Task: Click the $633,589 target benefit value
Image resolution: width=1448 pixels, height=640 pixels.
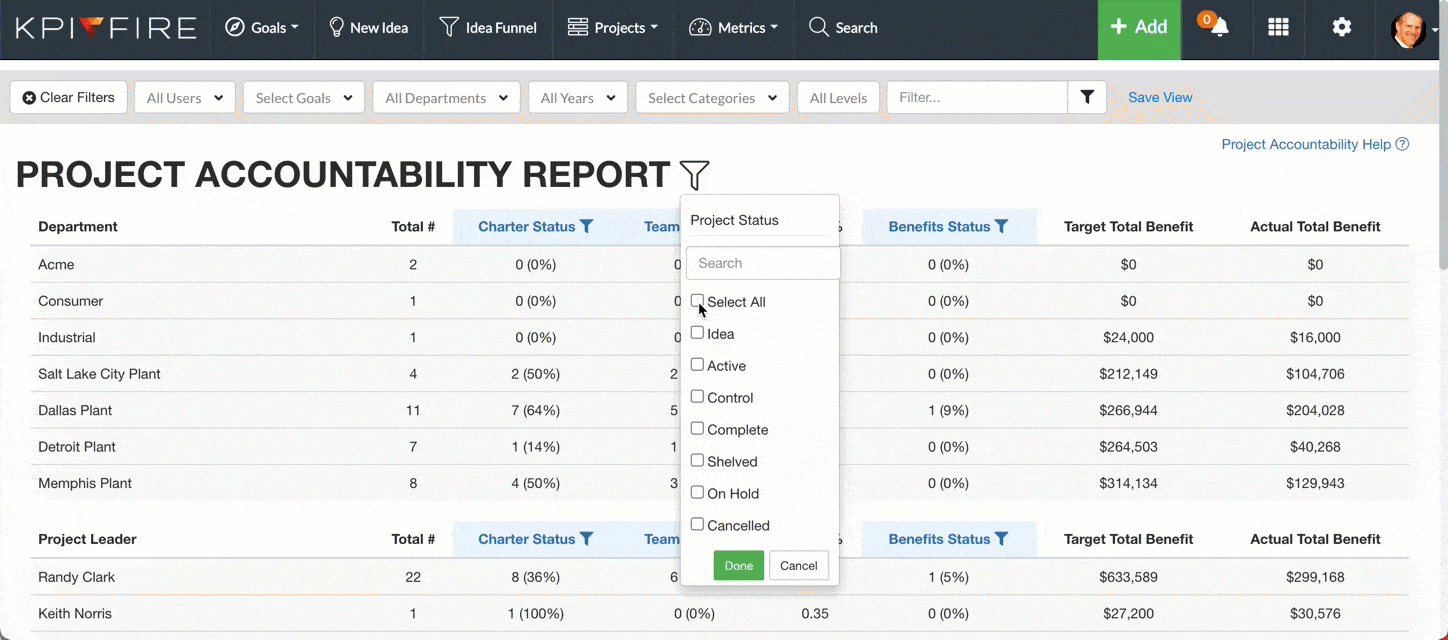Action: coord(1128,577)
